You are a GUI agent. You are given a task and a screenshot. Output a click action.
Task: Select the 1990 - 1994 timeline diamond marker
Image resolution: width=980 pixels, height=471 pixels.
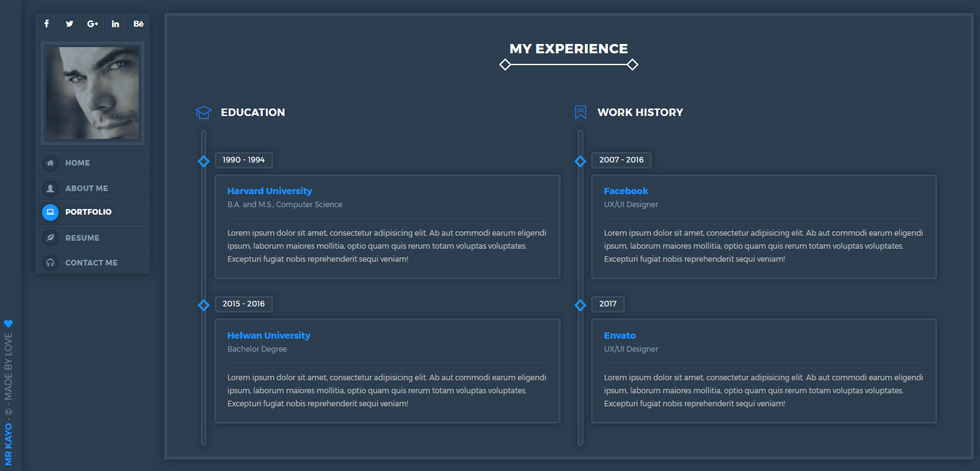[203, 161]
